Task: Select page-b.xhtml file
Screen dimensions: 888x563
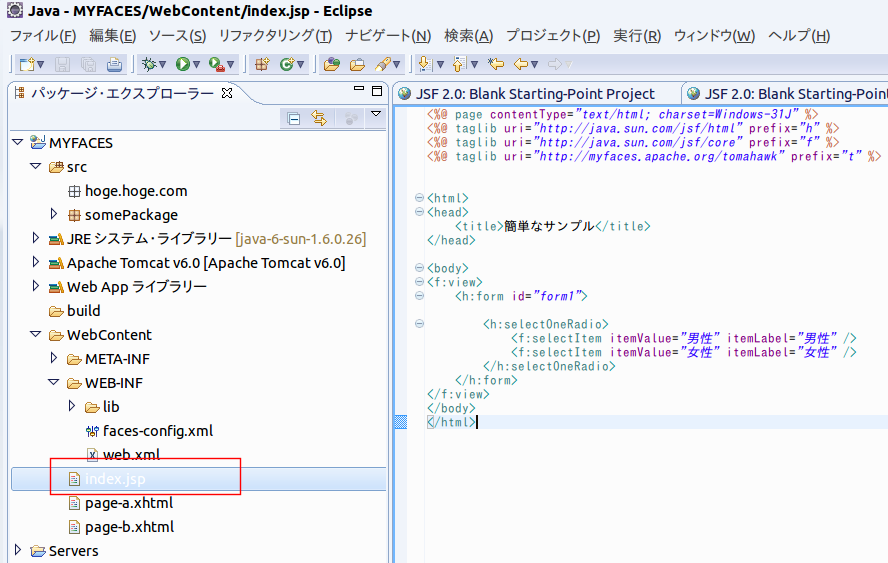Action: coord(121,527)
